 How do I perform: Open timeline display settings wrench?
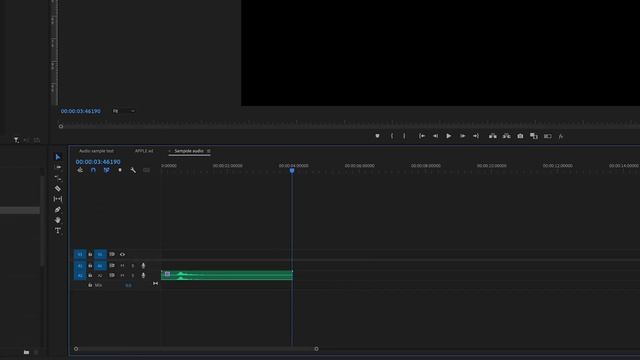click(x=133, y=170)
